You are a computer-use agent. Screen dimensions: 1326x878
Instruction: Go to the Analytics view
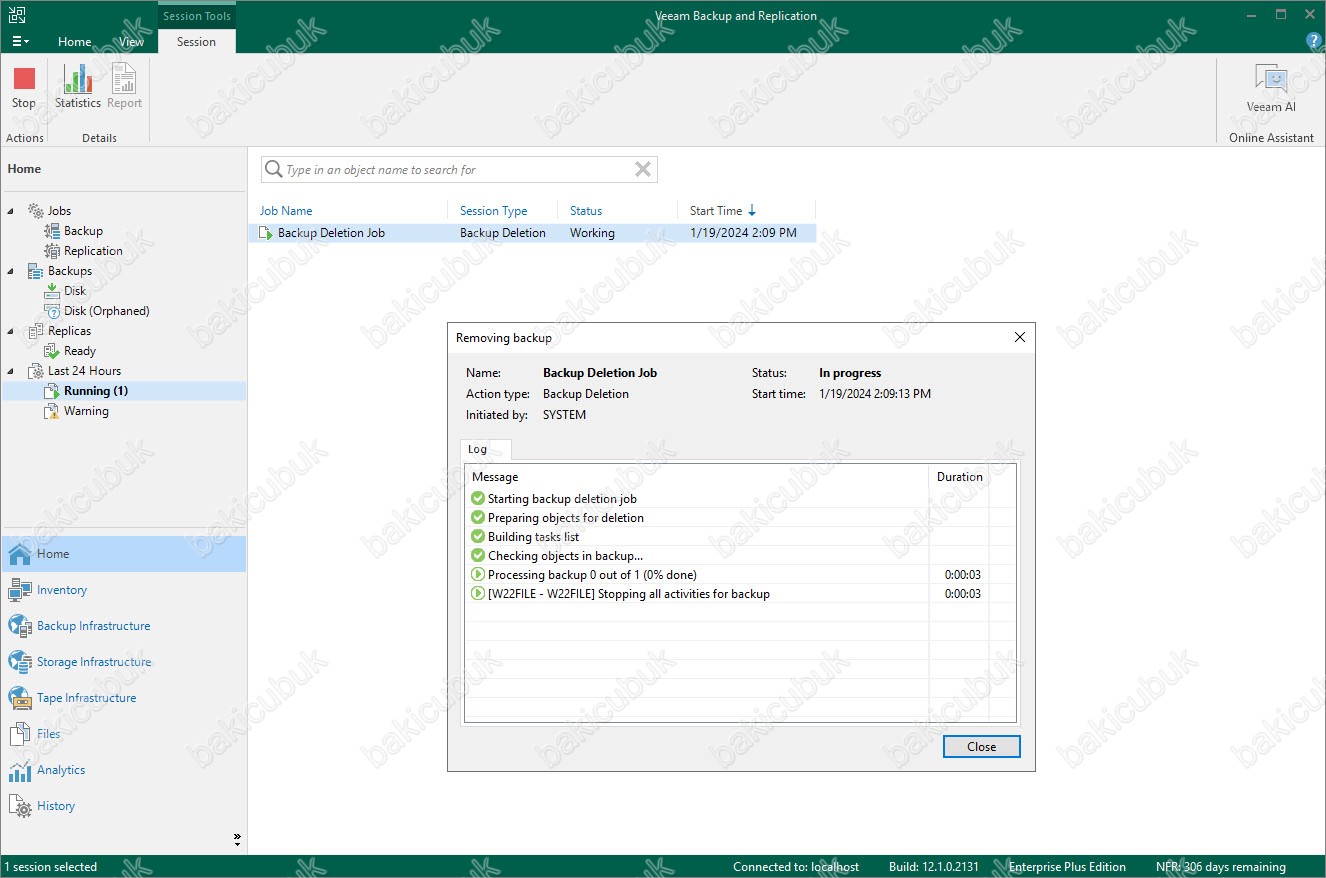tap(61, 770)
